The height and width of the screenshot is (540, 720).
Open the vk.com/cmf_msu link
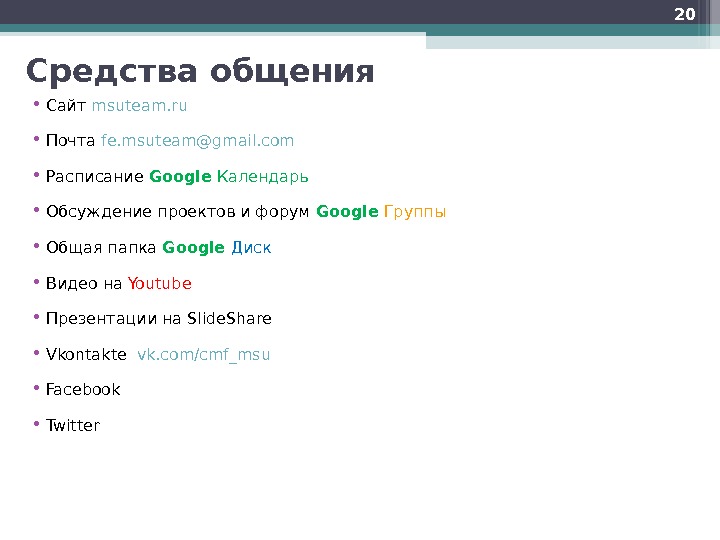[203, 355]
